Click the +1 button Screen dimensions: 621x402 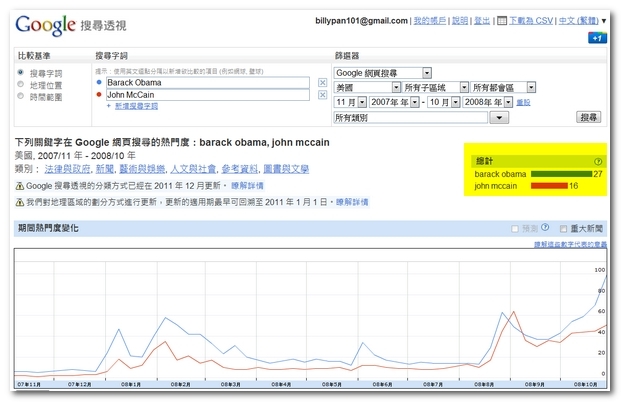pos(597,38)
